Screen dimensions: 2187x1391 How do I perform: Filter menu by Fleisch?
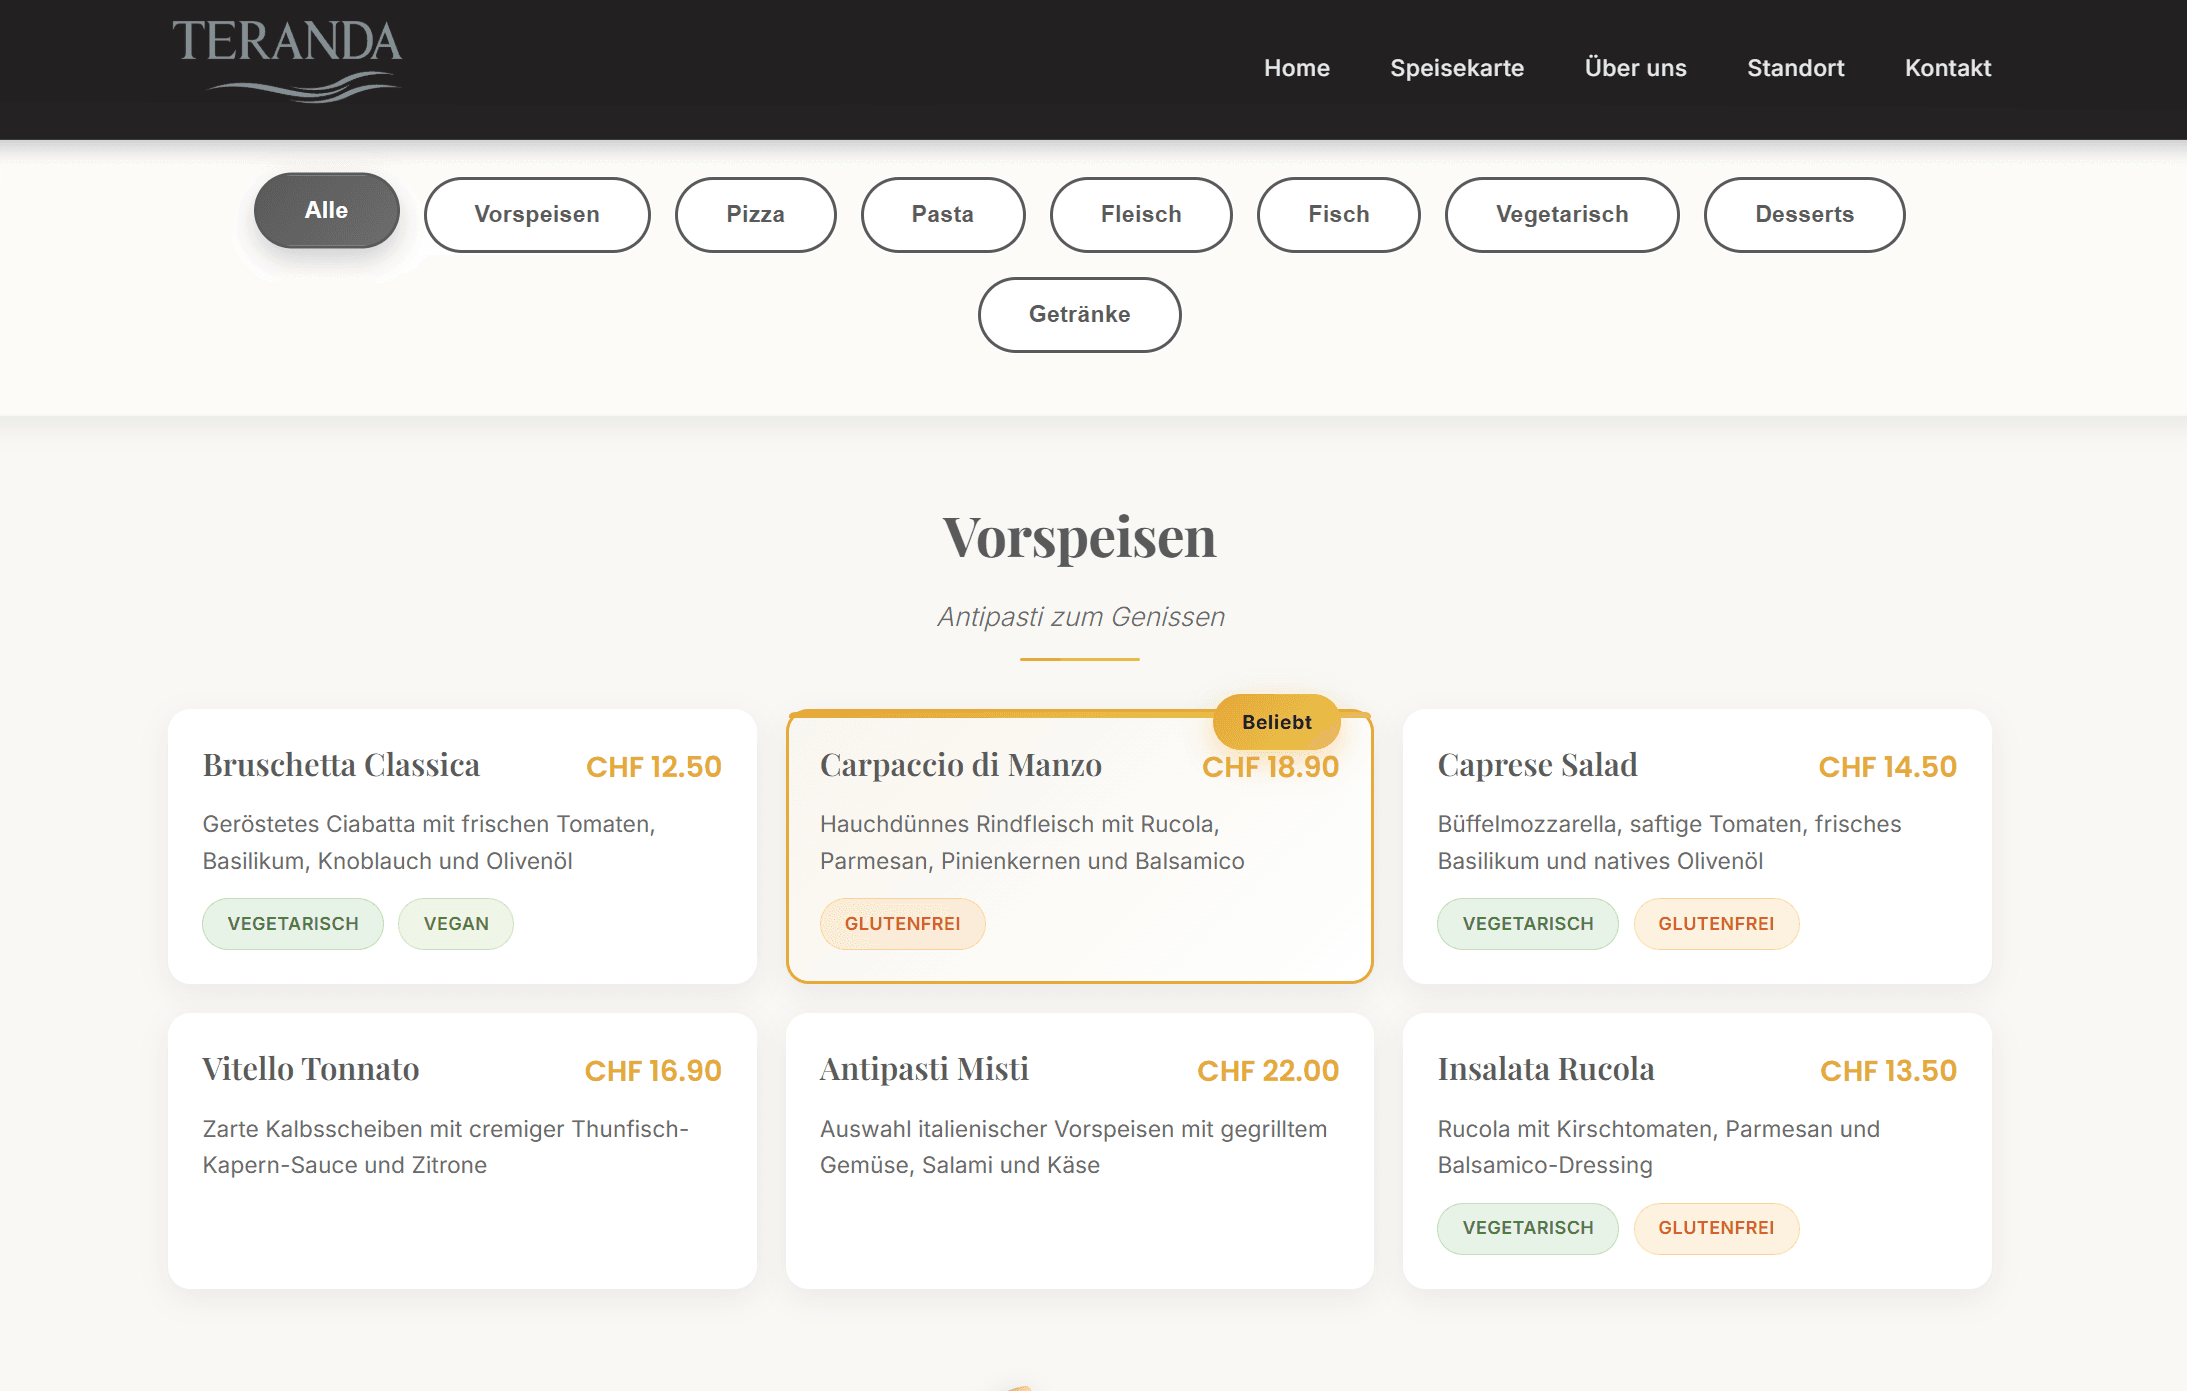1140,214
